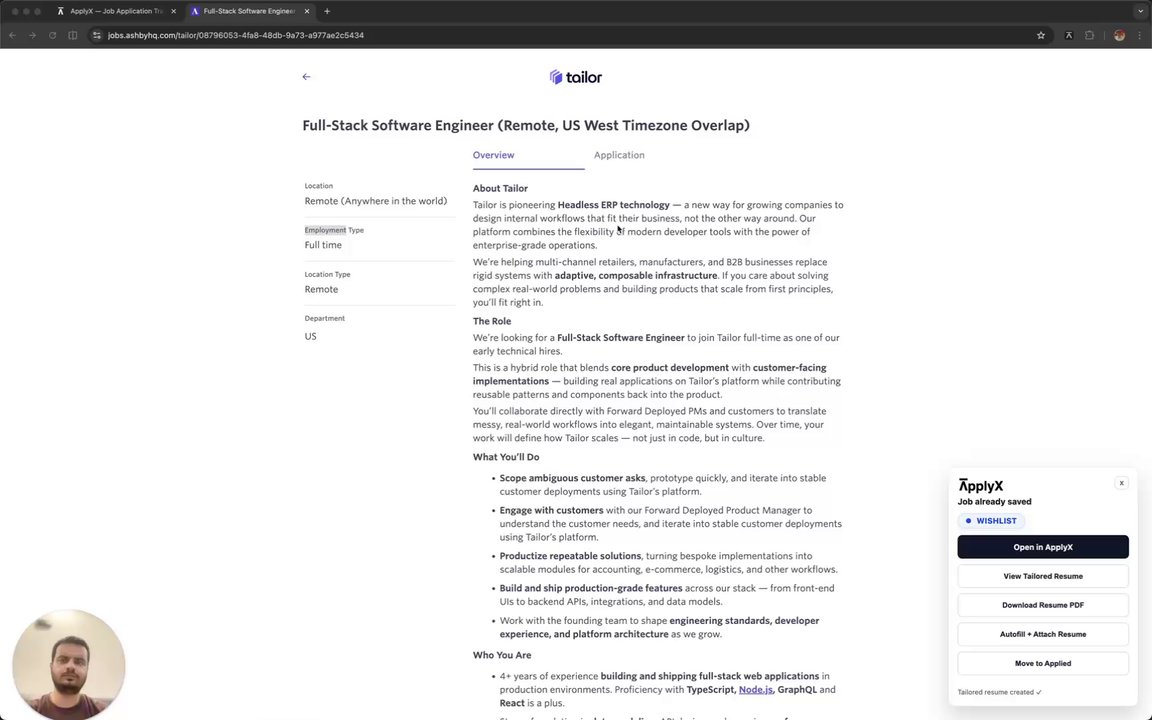This screenshot has height=720, width=1152.
Task: Click the address bar URL
Action: [236, 35]
